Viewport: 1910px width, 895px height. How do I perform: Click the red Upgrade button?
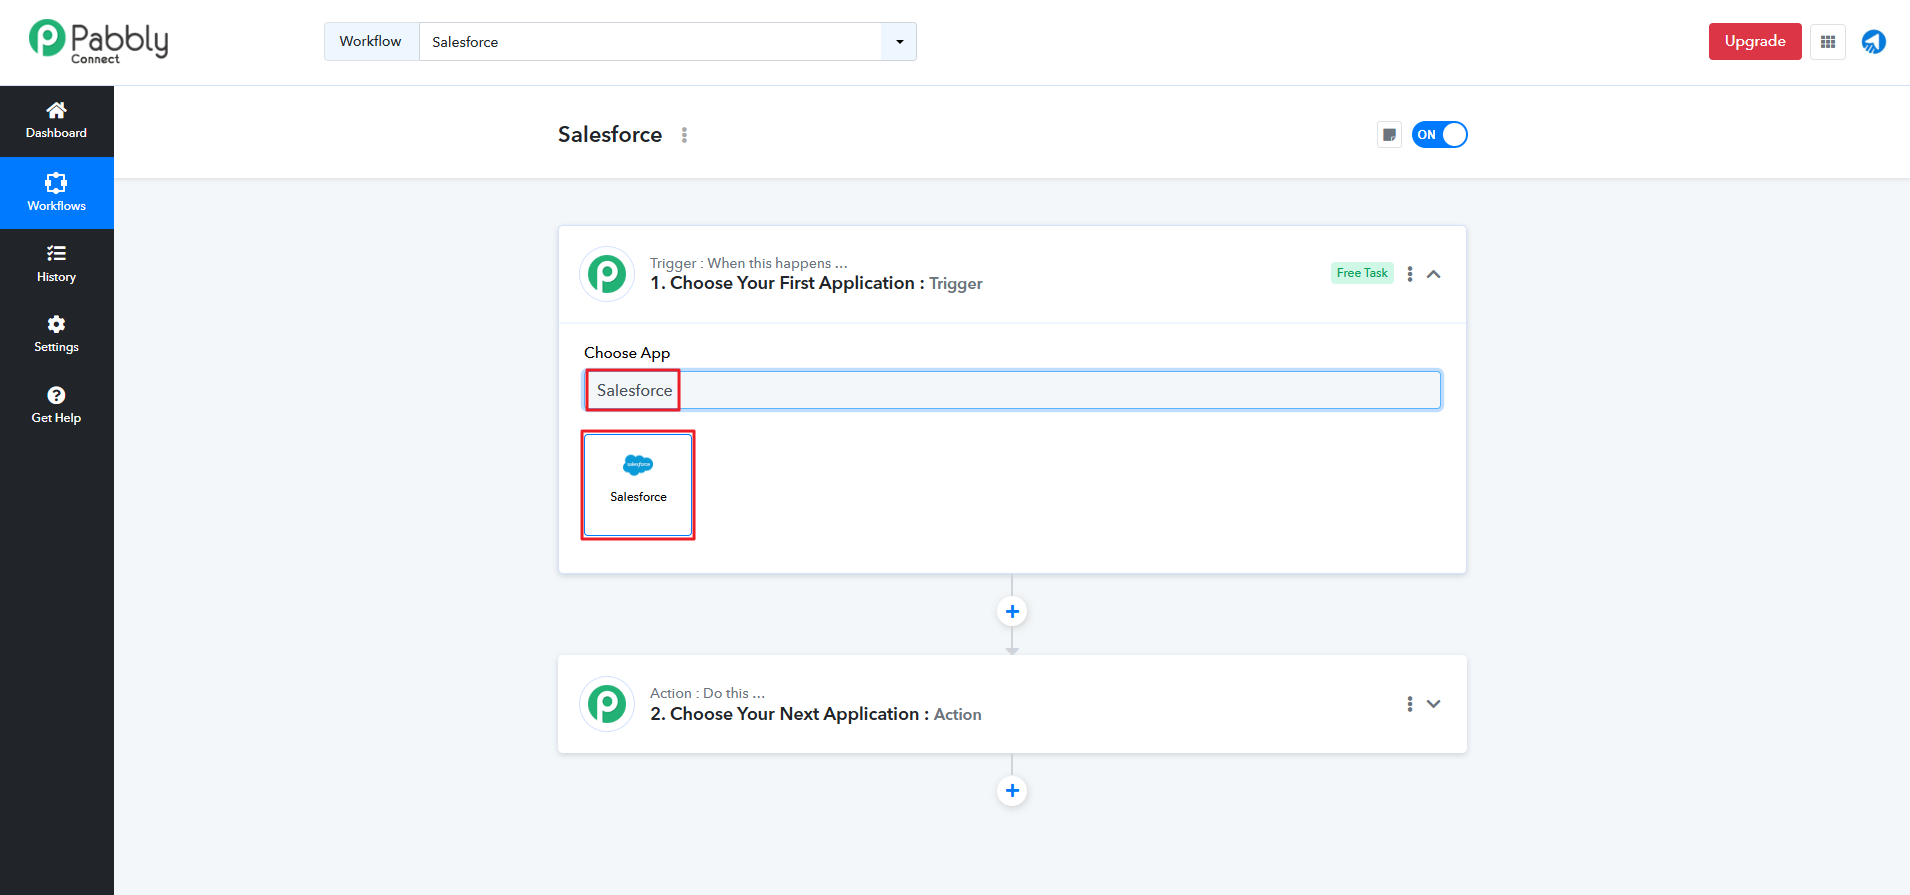(1754, 42)
